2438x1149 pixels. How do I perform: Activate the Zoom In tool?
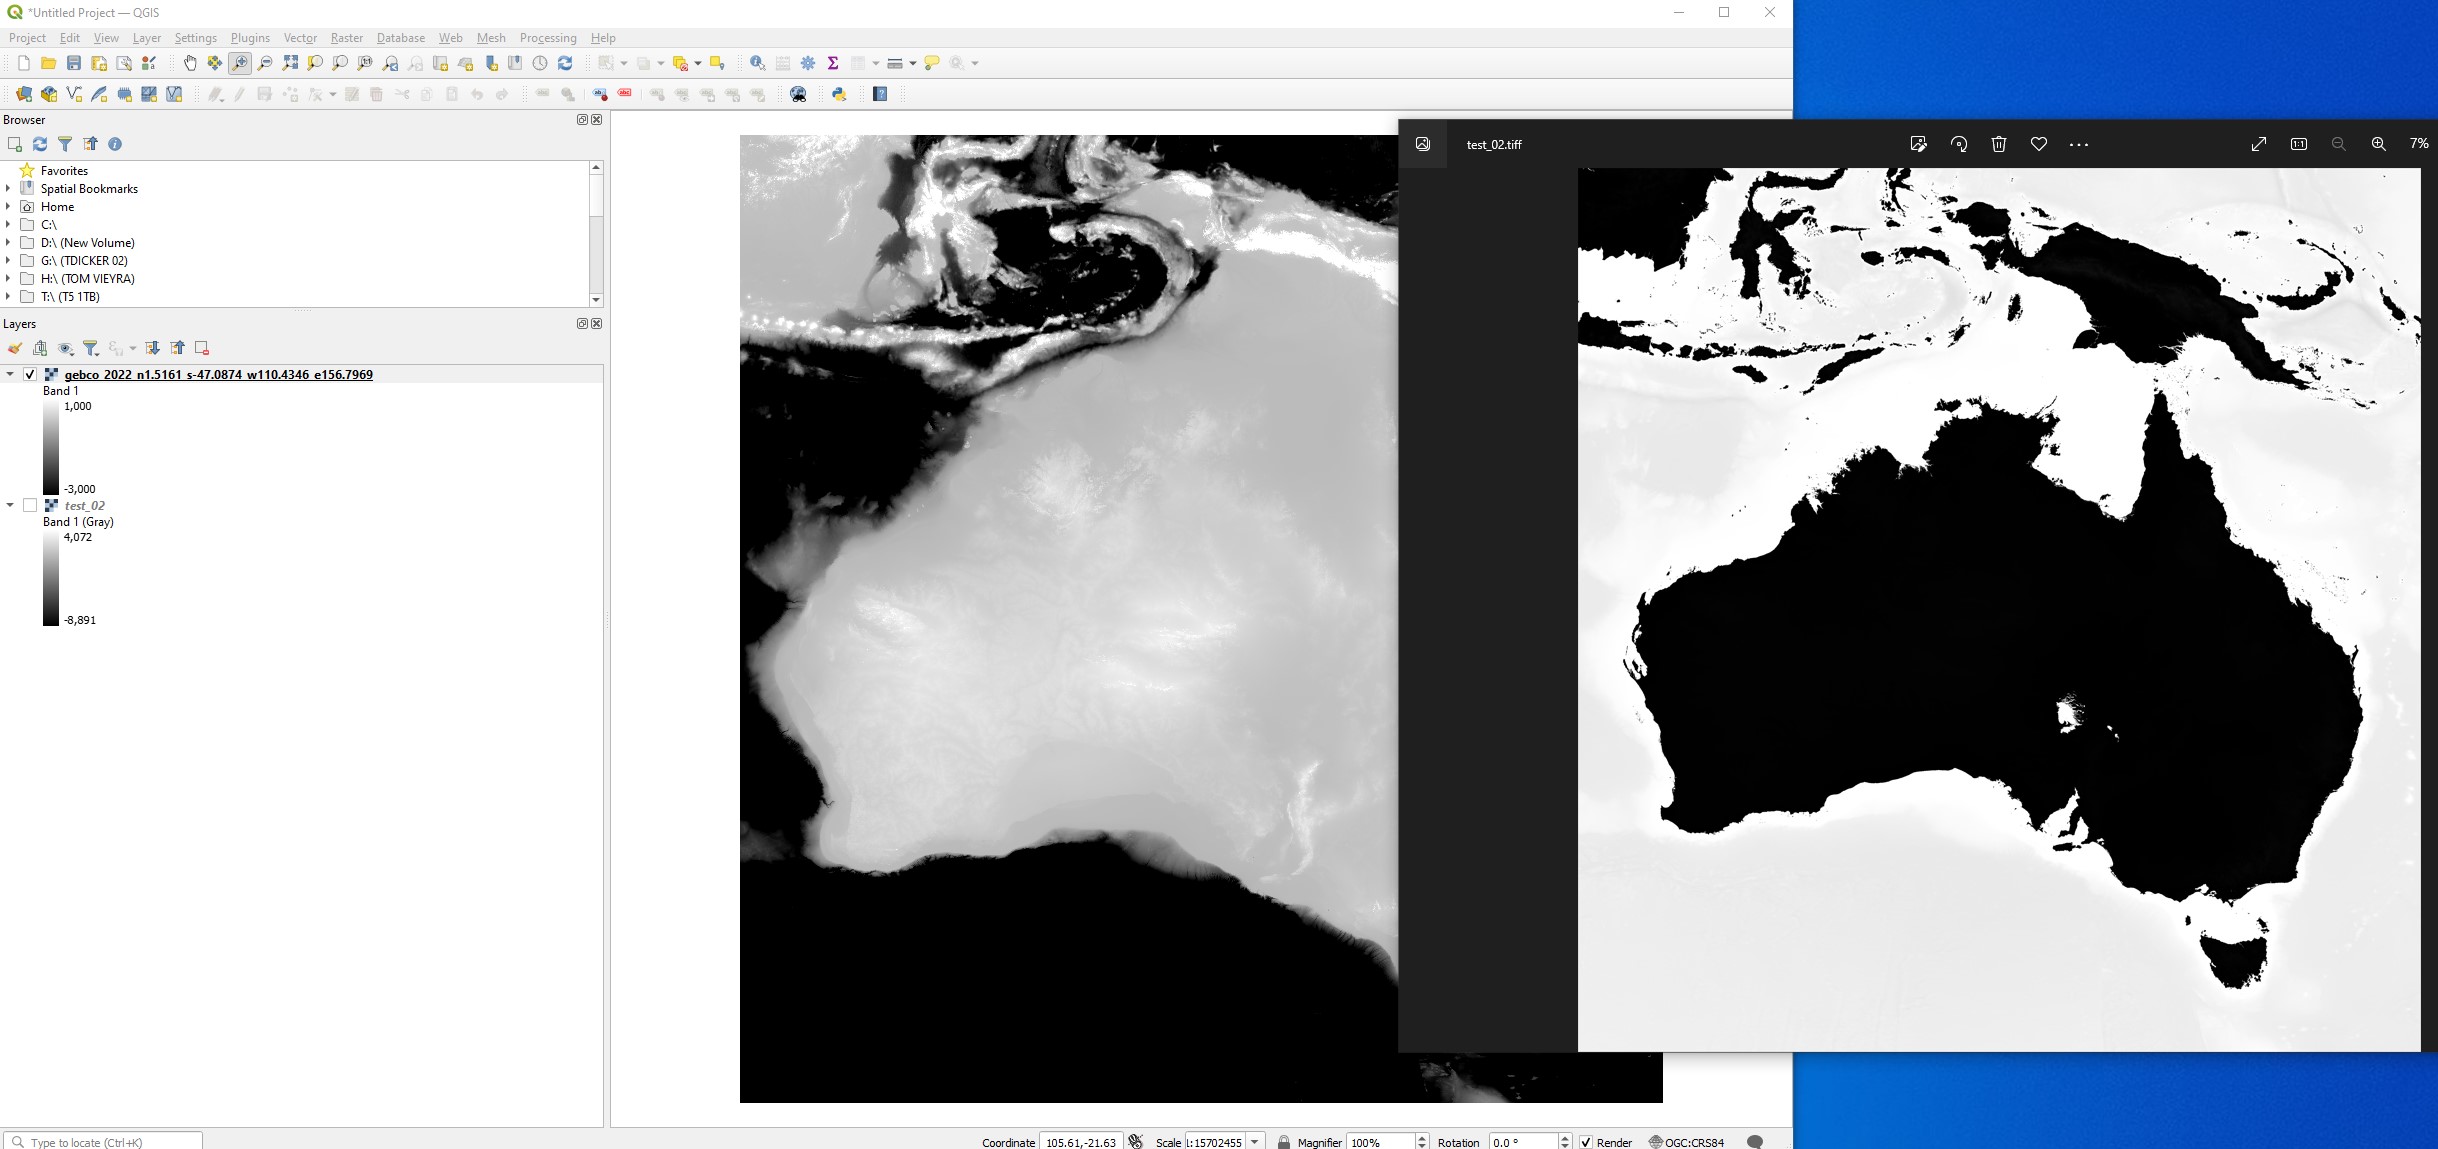point(240,63)
